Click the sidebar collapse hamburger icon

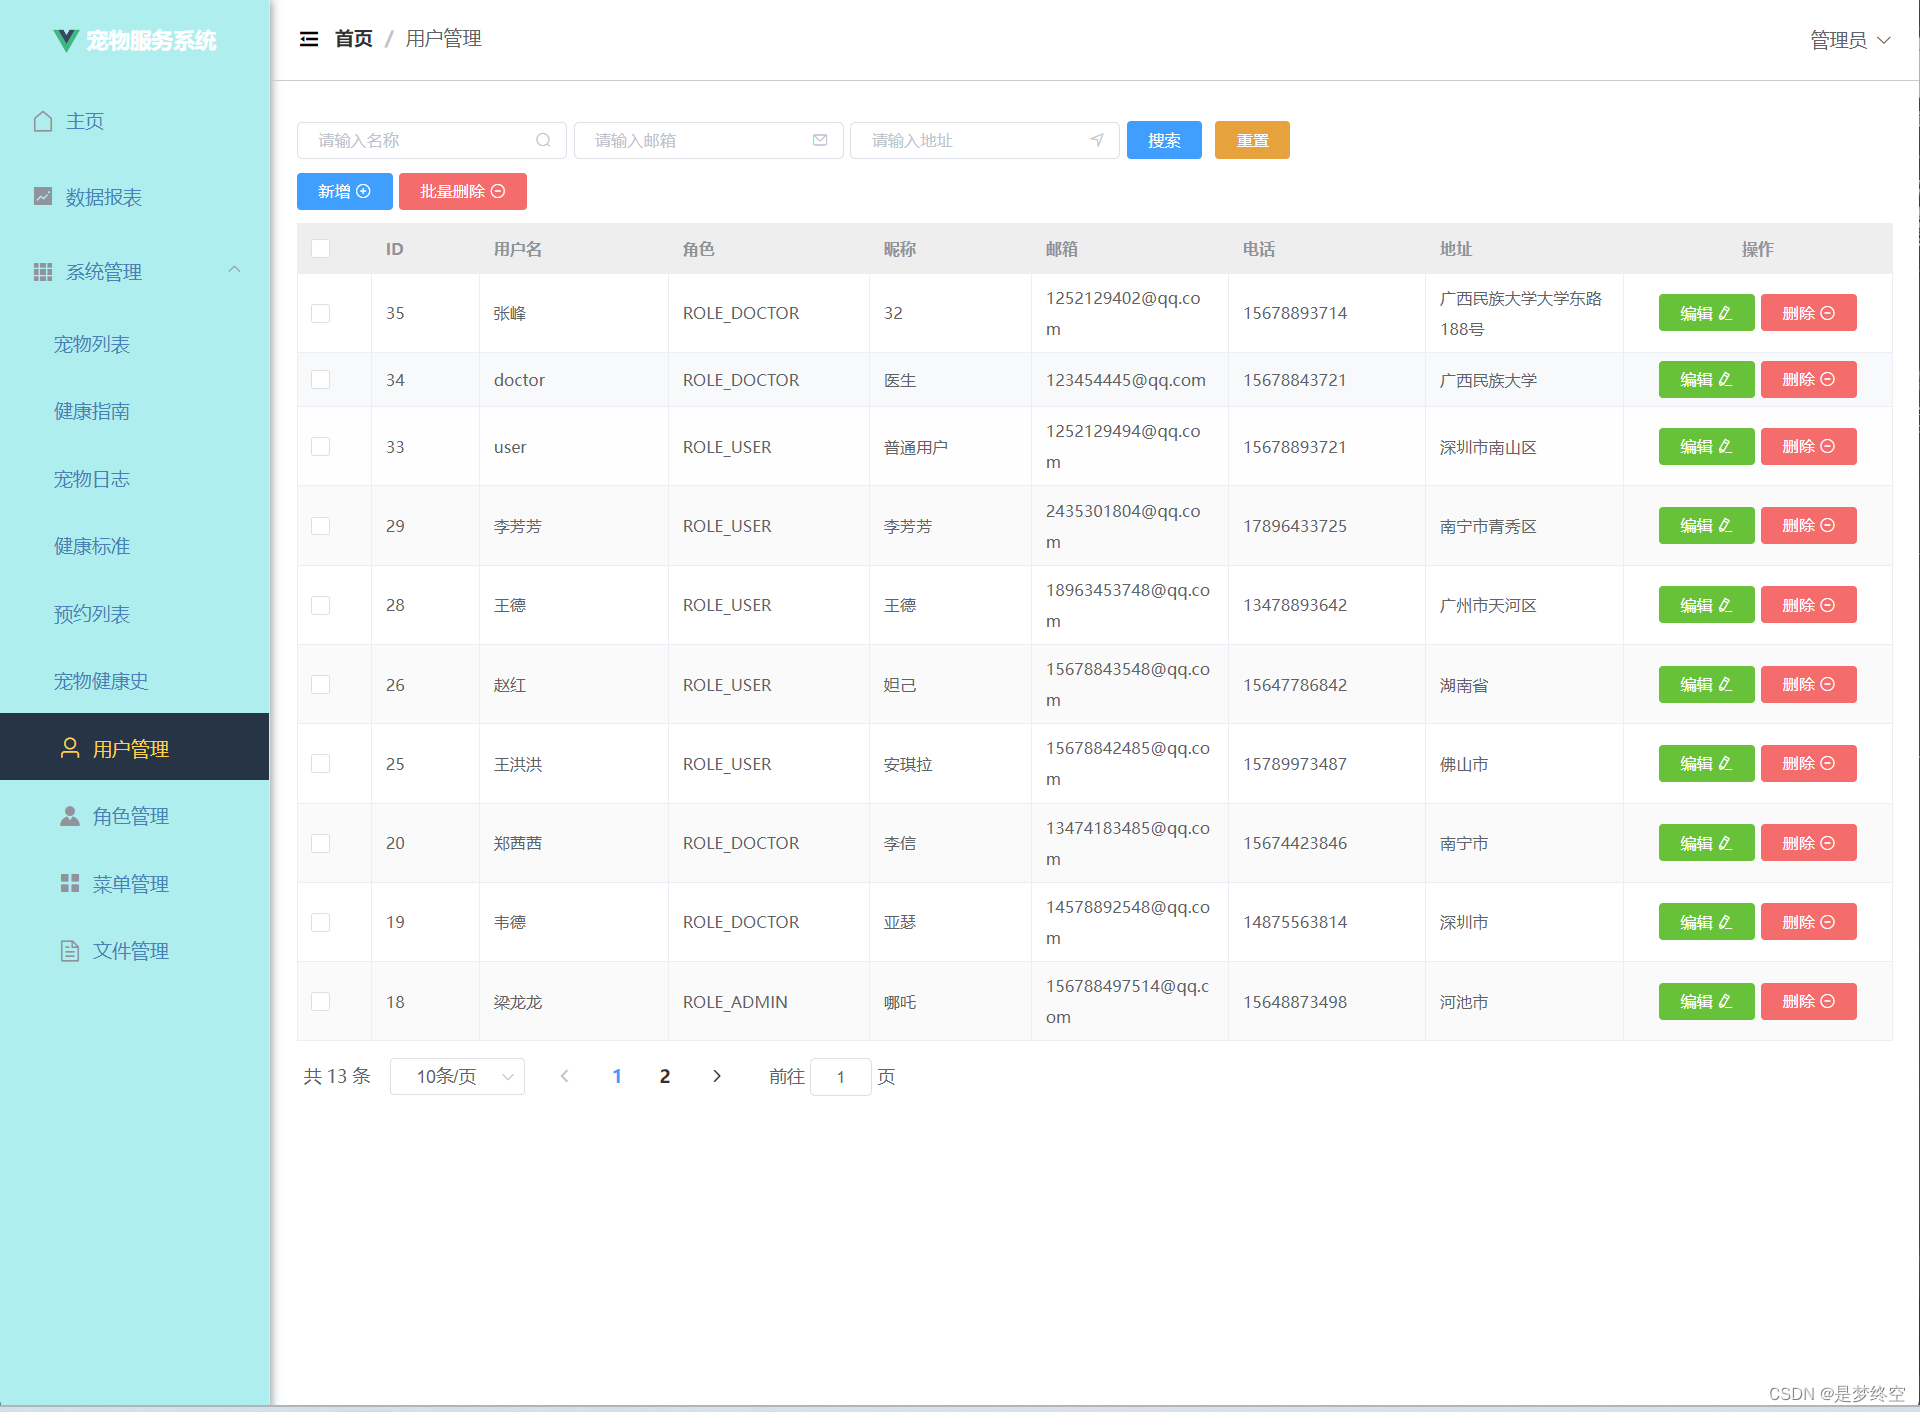(310, 38)
